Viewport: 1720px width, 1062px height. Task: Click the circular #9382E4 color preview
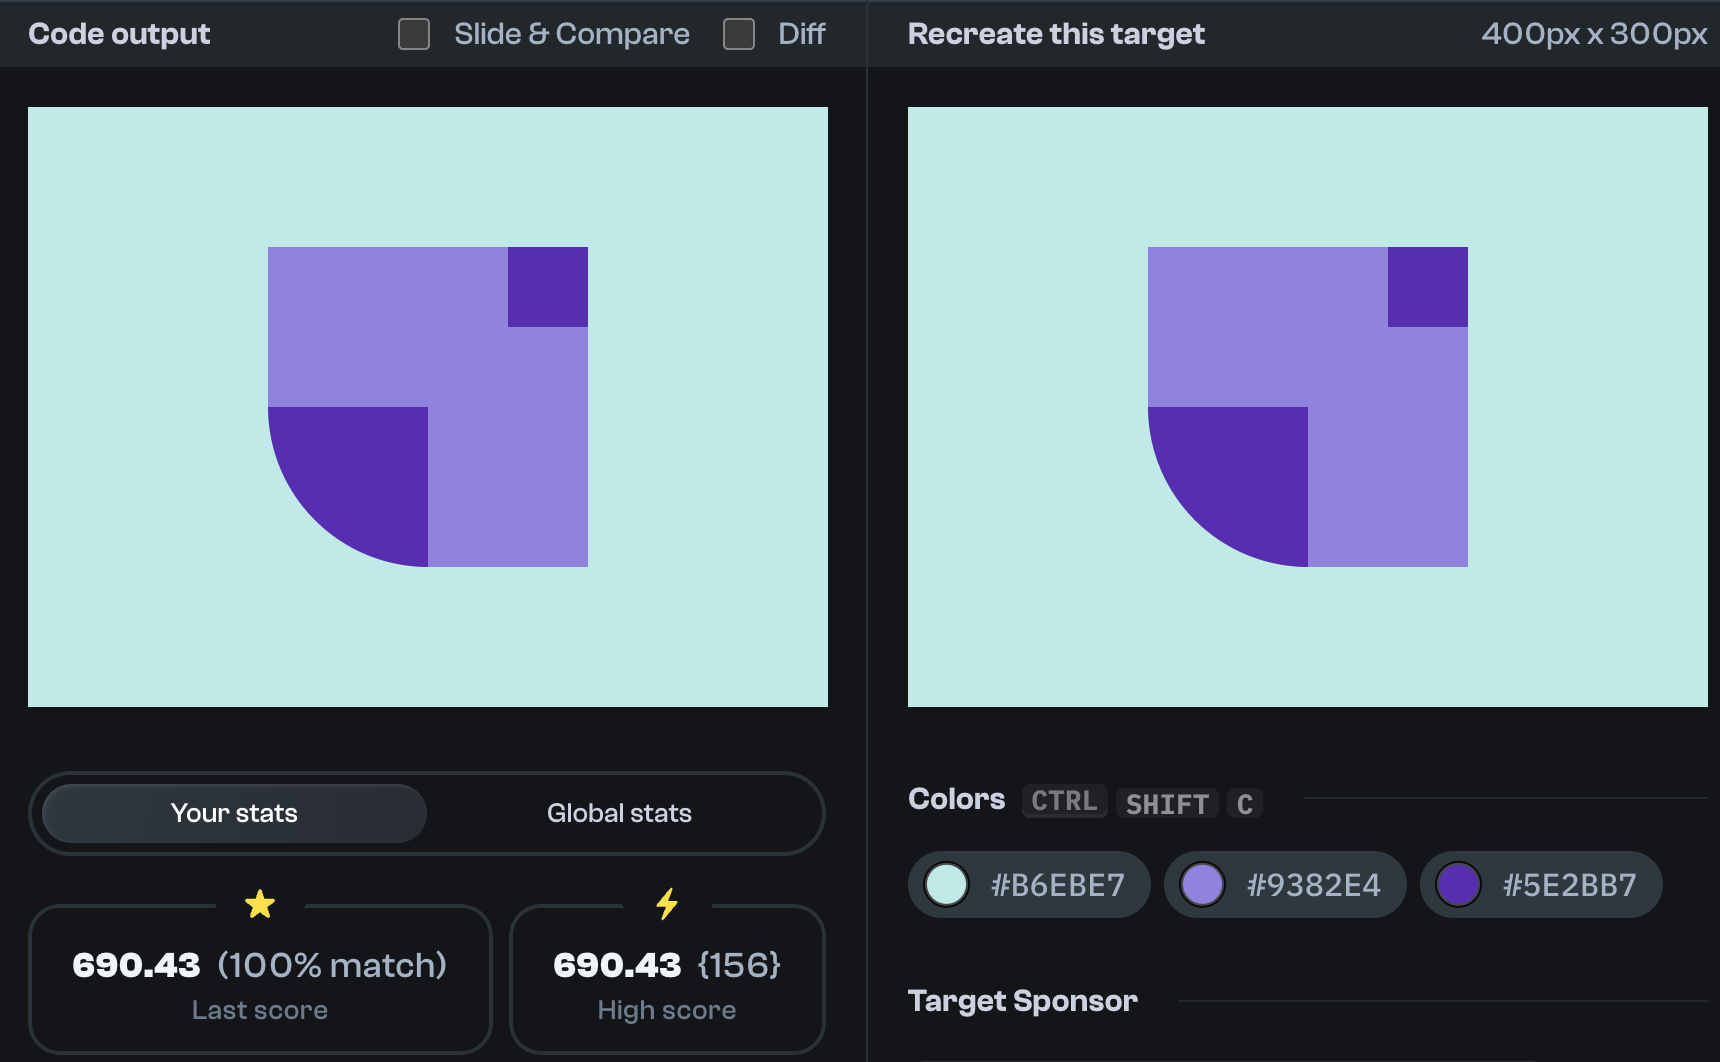(1202, 884)
